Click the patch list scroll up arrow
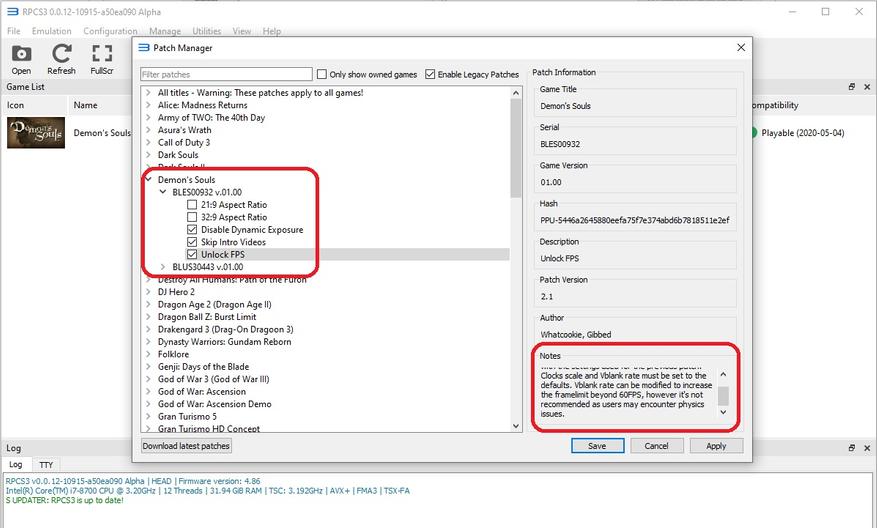This screenshot has width=877, height=528. tap(516, 93)
